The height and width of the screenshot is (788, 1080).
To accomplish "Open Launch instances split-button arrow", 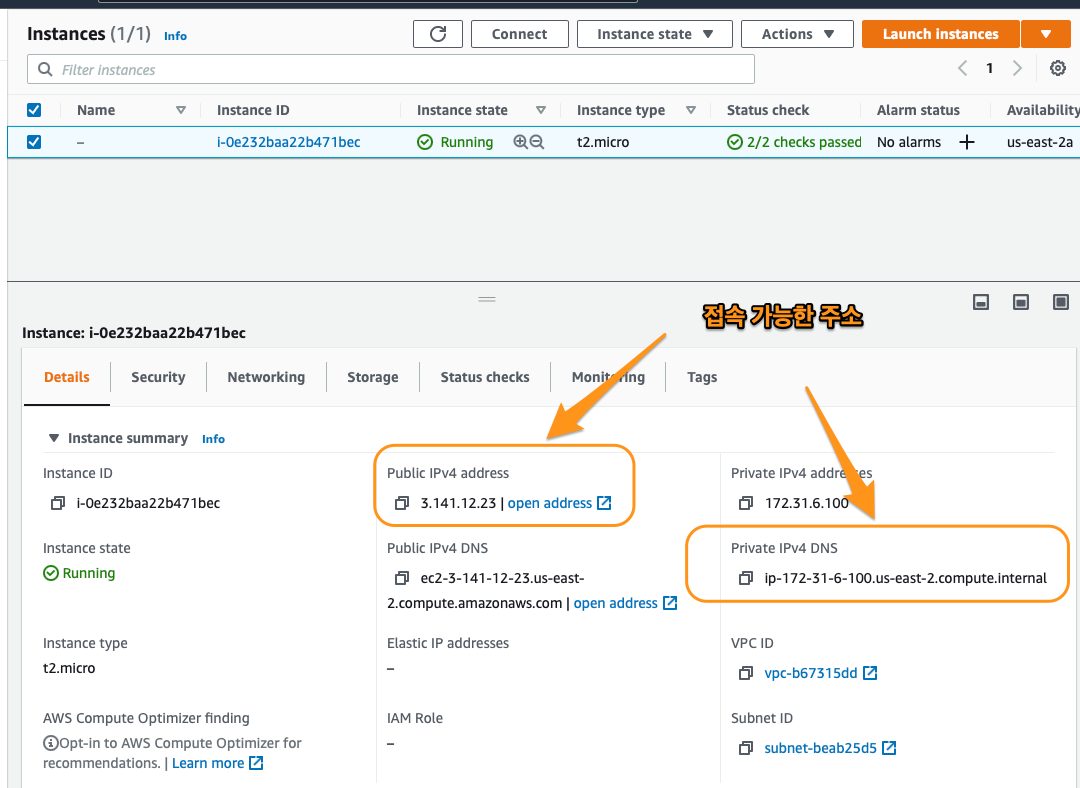I will click(x=1046, y=34).
